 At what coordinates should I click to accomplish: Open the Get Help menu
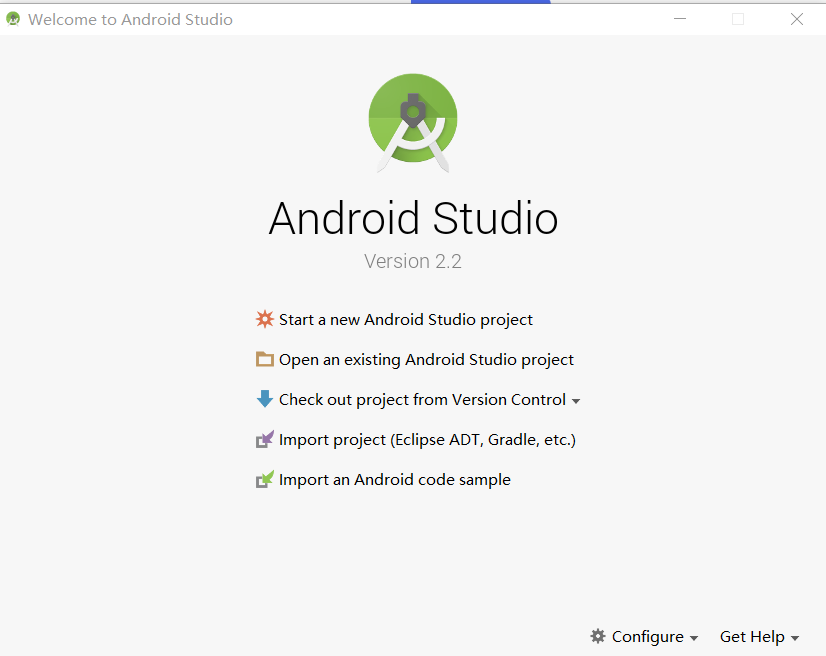coord(760,637)
